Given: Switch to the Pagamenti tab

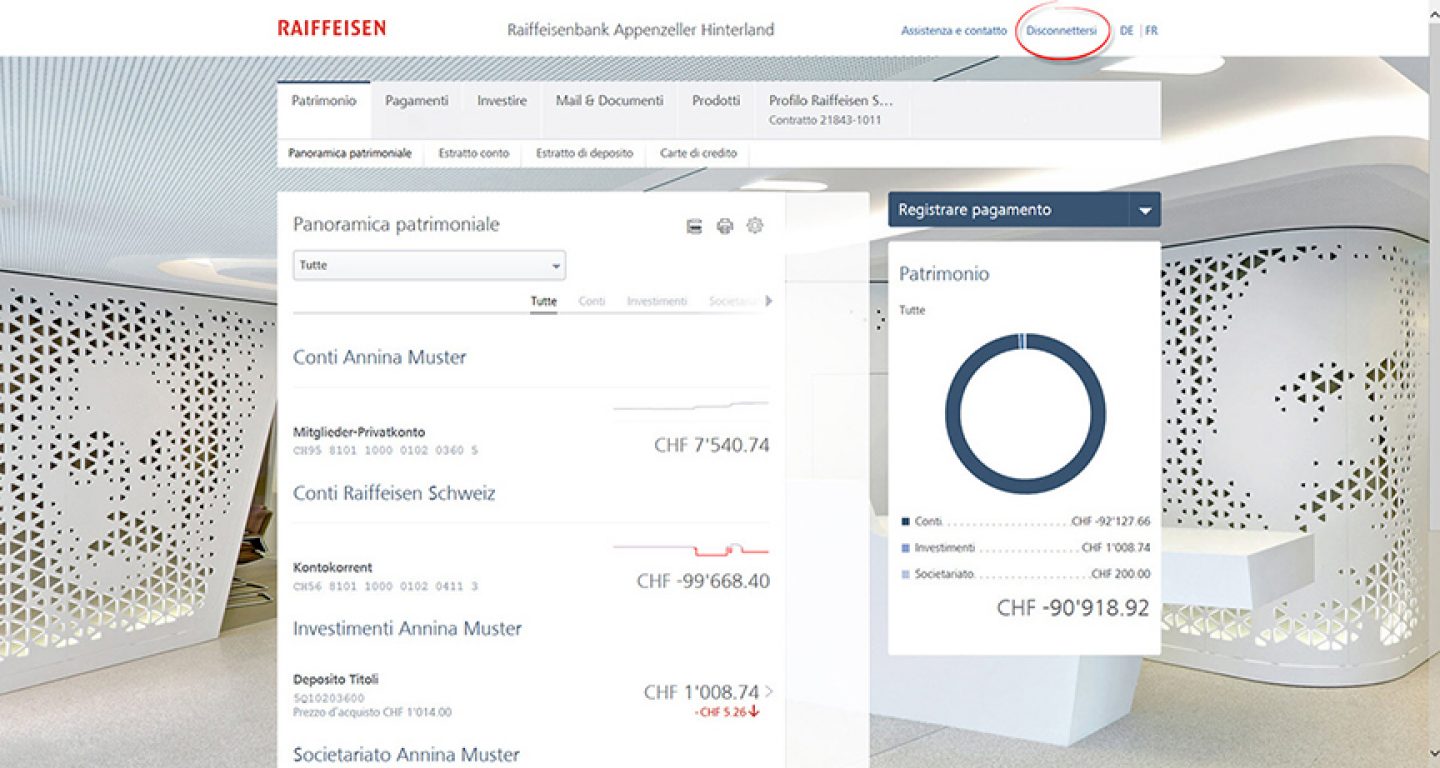Looking at the screenshot, I should click(x=416, y=101).
